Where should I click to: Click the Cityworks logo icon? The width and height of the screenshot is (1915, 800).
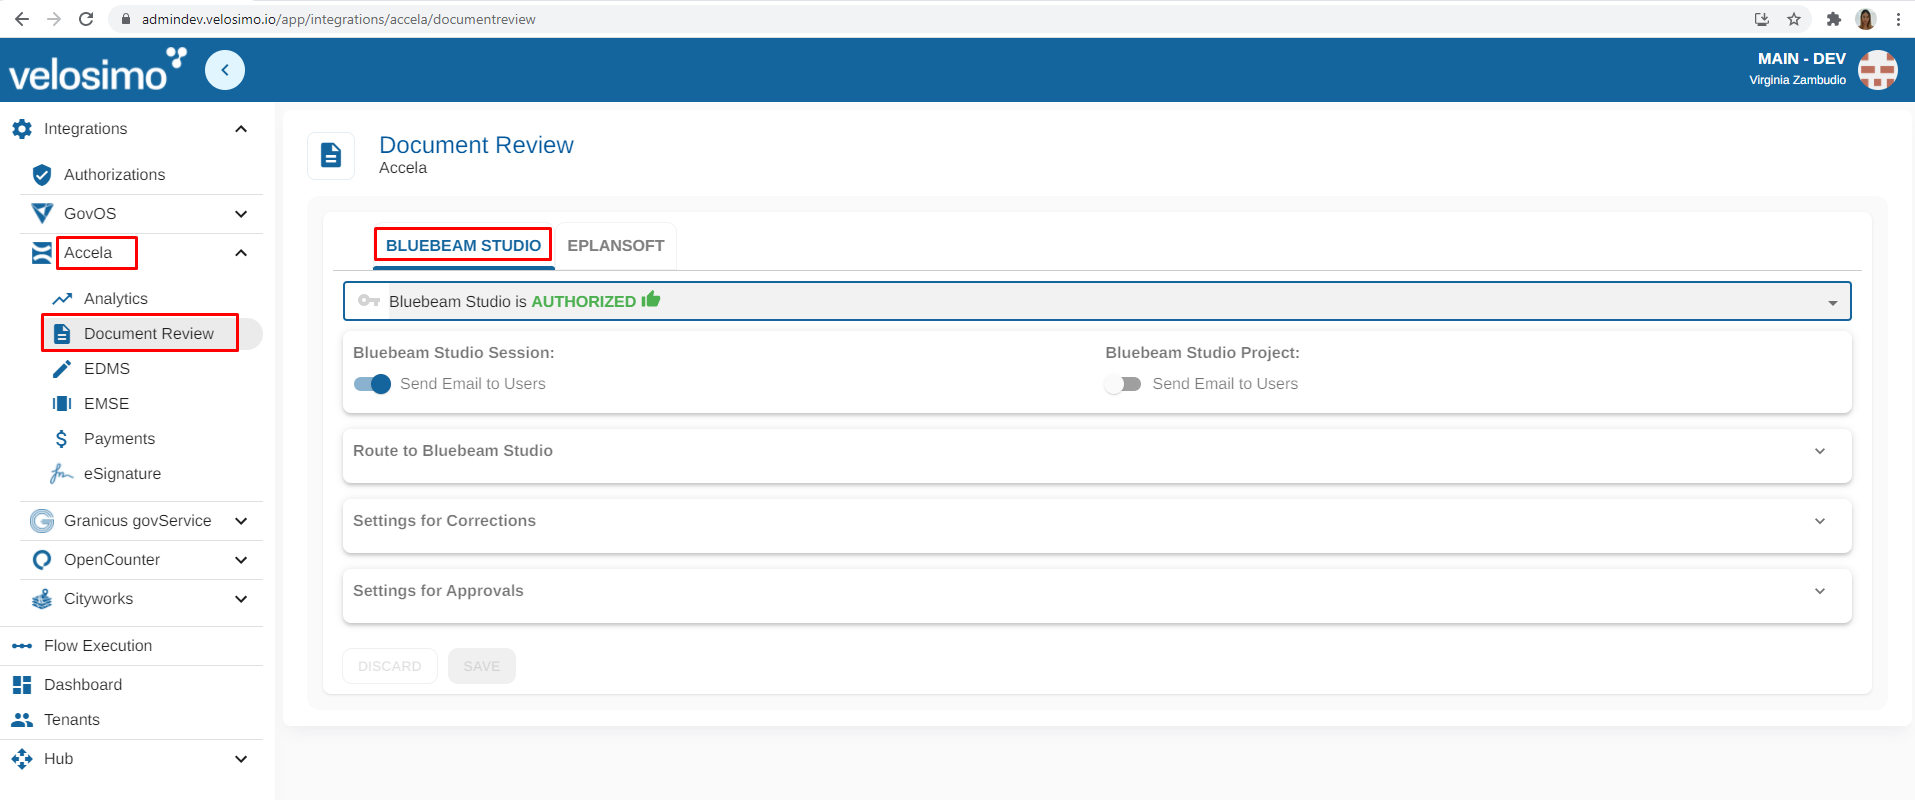42,599
